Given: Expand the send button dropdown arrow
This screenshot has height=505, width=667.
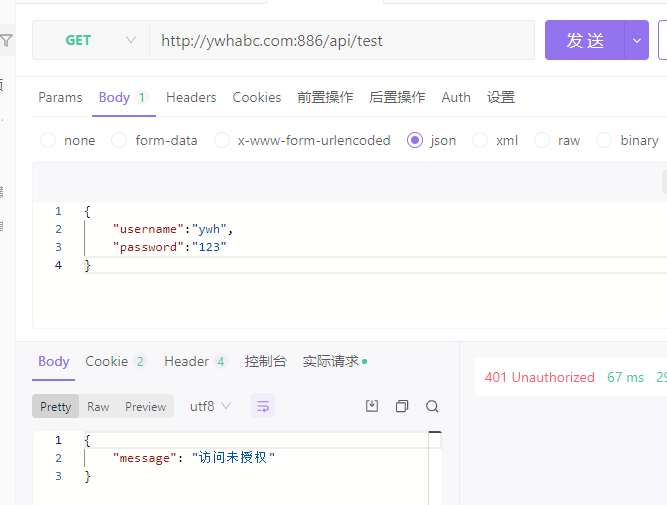Looking at the screenshot, I should point(636,40).
